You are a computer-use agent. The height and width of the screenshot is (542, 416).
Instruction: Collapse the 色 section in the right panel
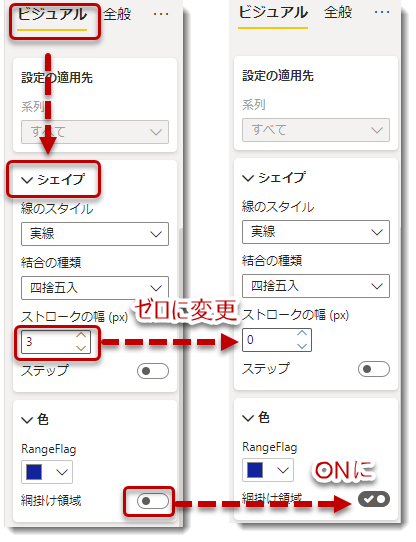click(248, 418)
